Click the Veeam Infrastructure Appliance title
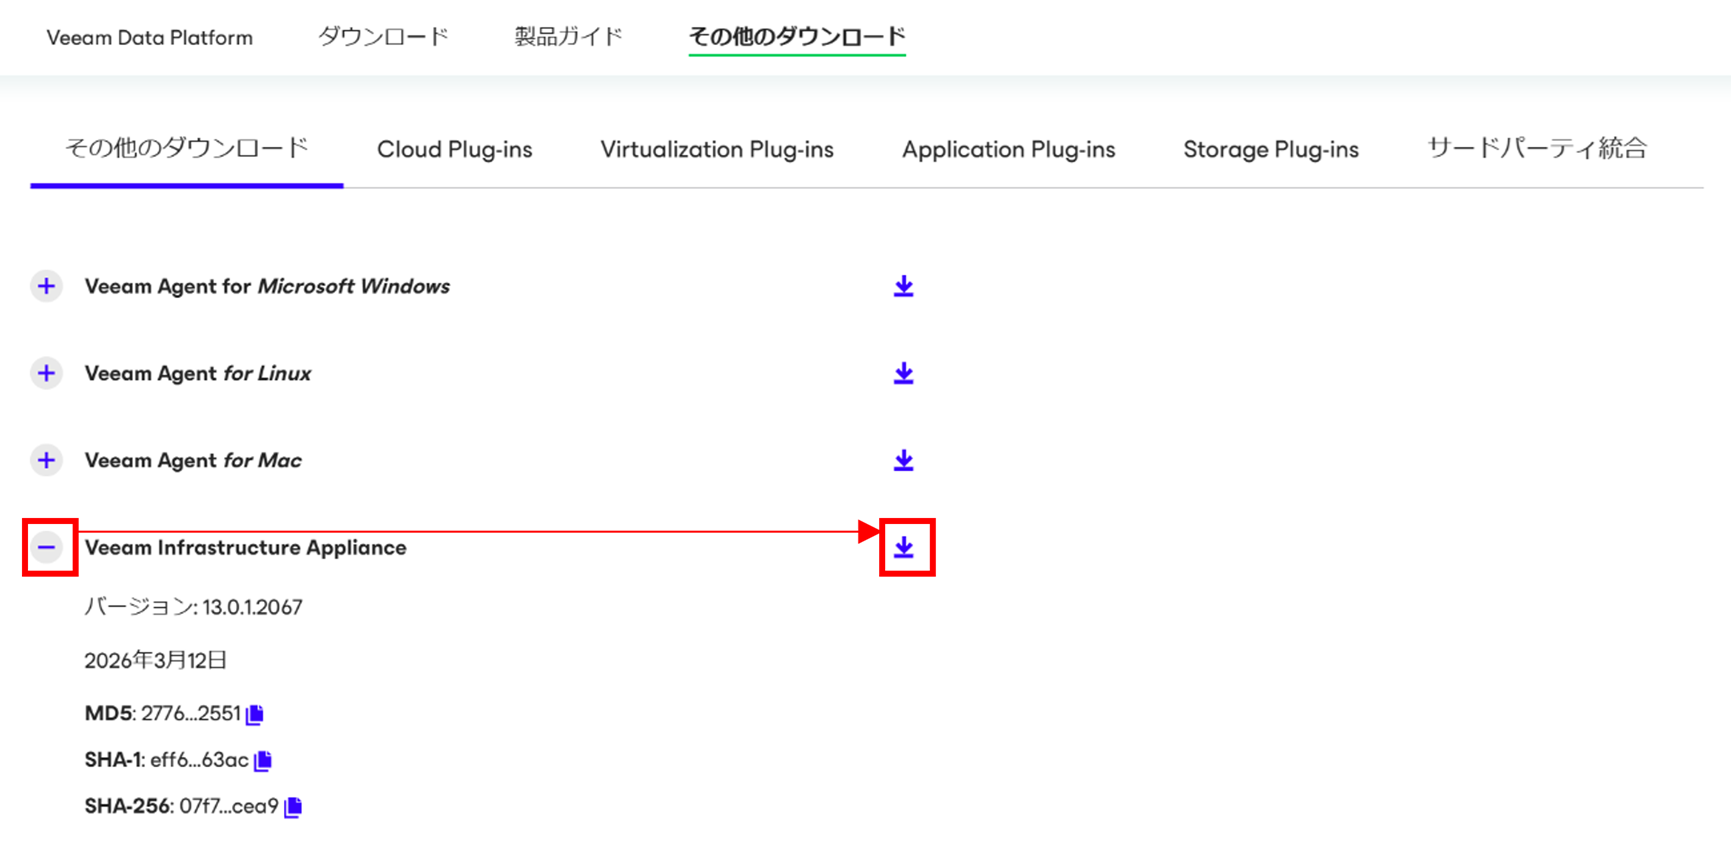Screen dimensions: 1731x854 click(245, 548)
